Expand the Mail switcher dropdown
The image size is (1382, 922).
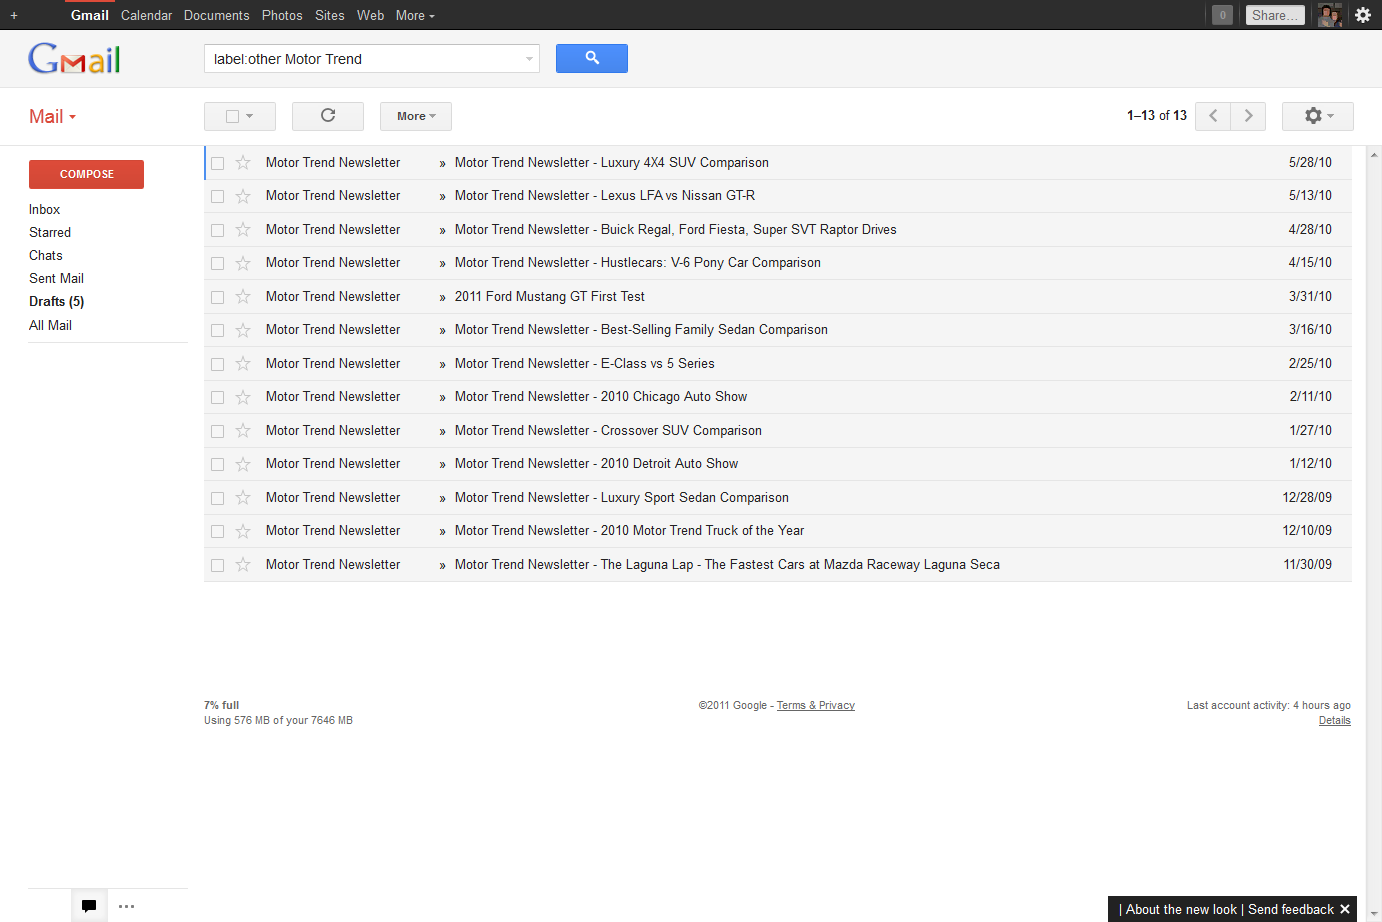tap(53, 116)
